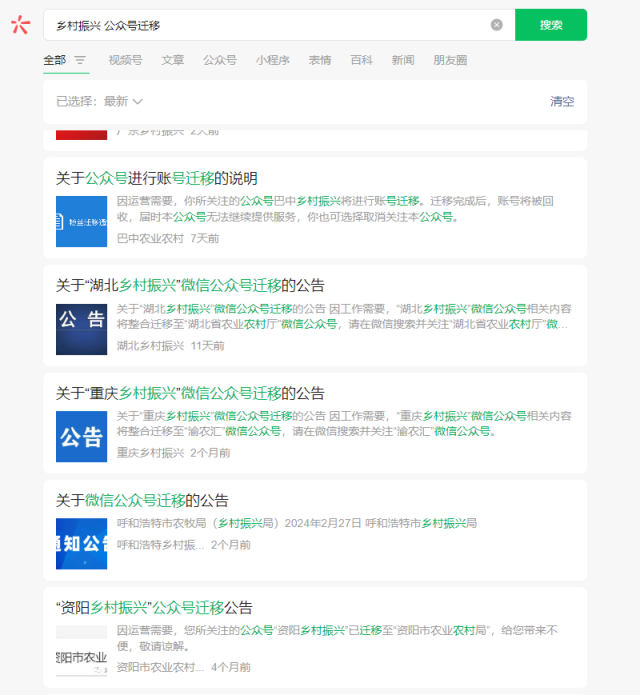Switch to the 朋友圈 tab
640x695 pixels.
pyautogui.click(x=450, y=60)
